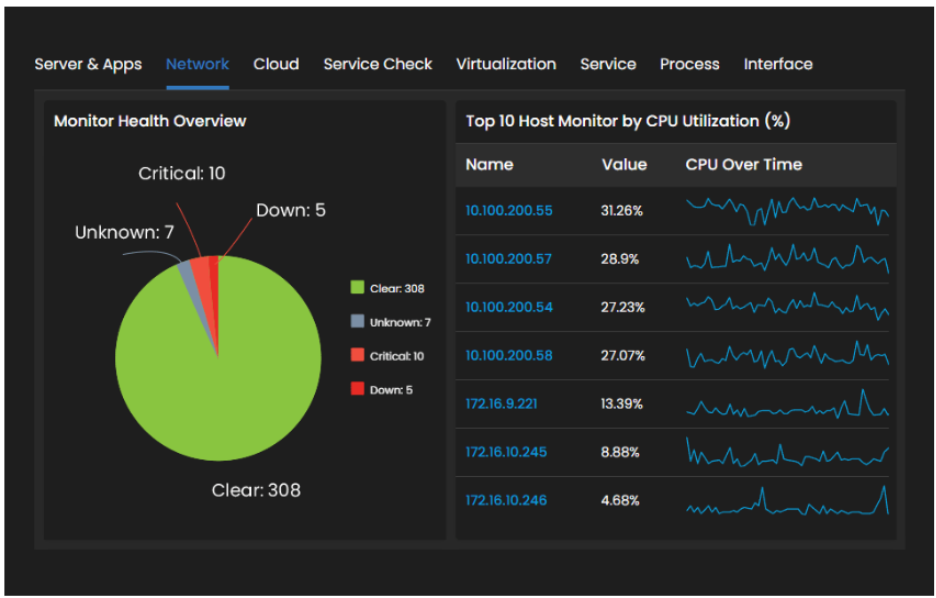The height and width of the screenshot is (598, 936).
Task: Click the 31.26% CPU value
Action: coord(622,211)
